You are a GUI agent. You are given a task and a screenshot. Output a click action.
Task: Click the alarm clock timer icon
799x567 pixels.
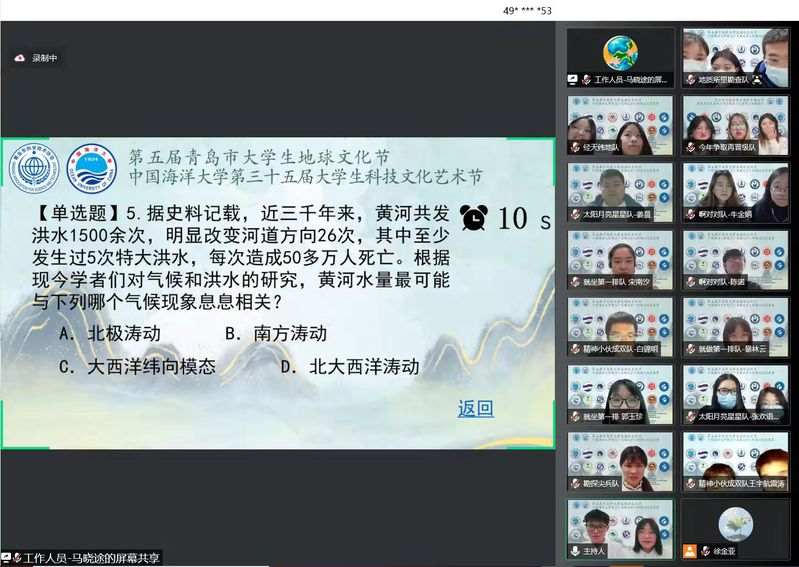pos(474,217)
